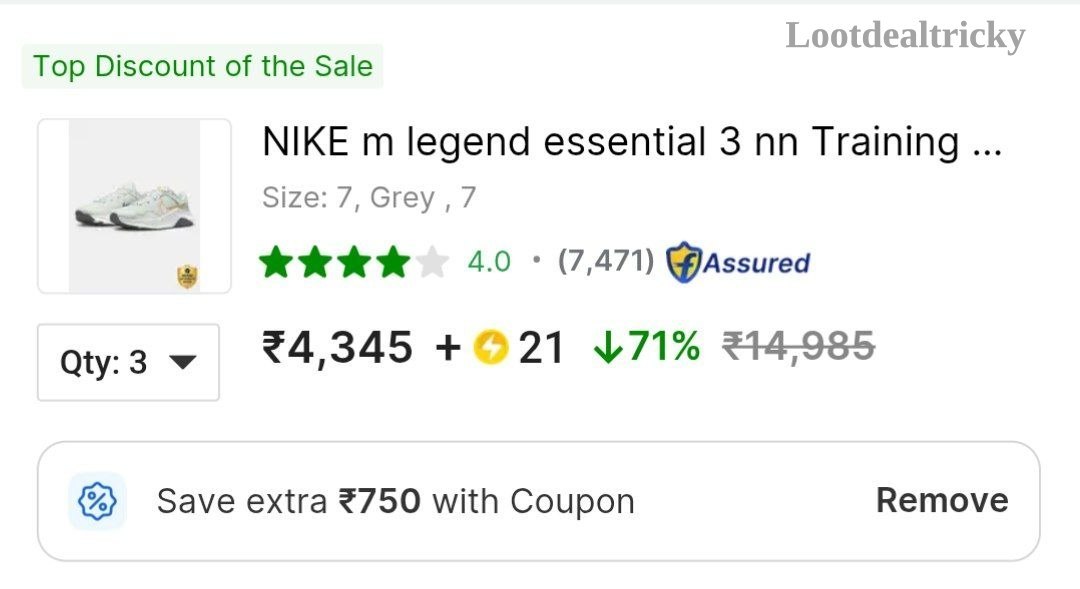Remove the applied ₹750 coupon
The height and width of the screenshot is (589, 1080).
tap(942, 500)
